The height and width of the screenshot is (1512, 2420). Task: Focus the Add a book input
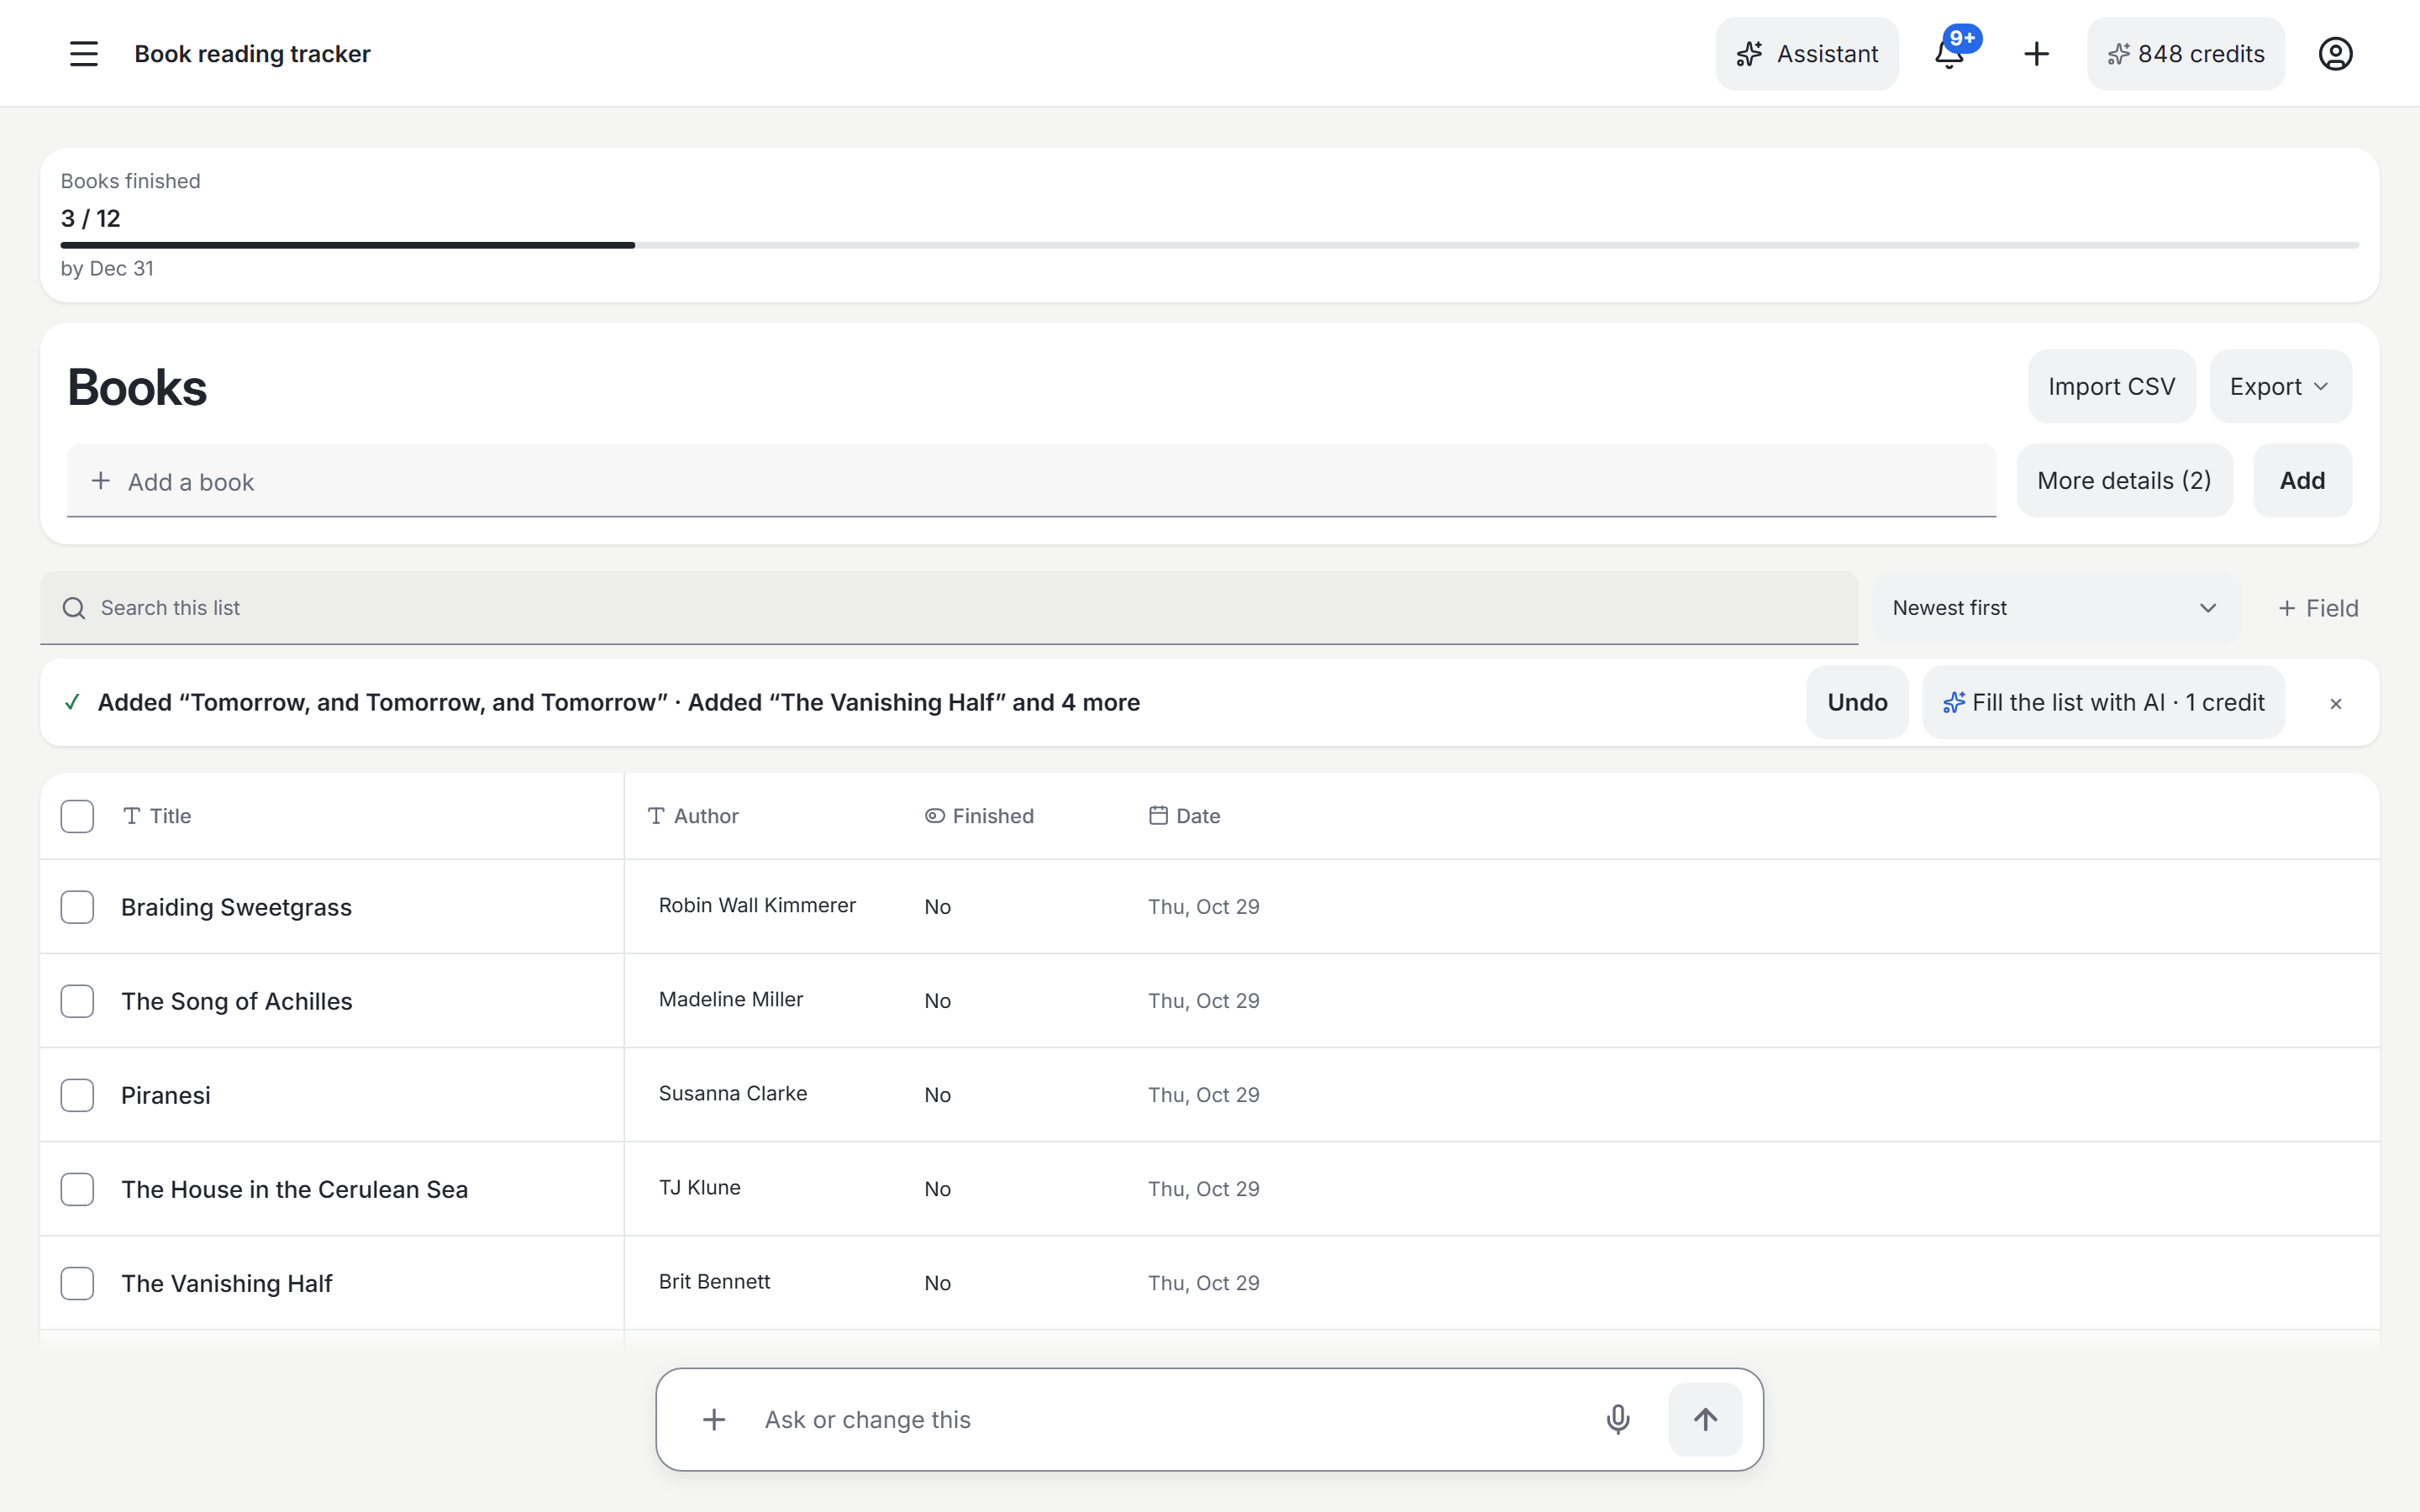(1031, 481)
